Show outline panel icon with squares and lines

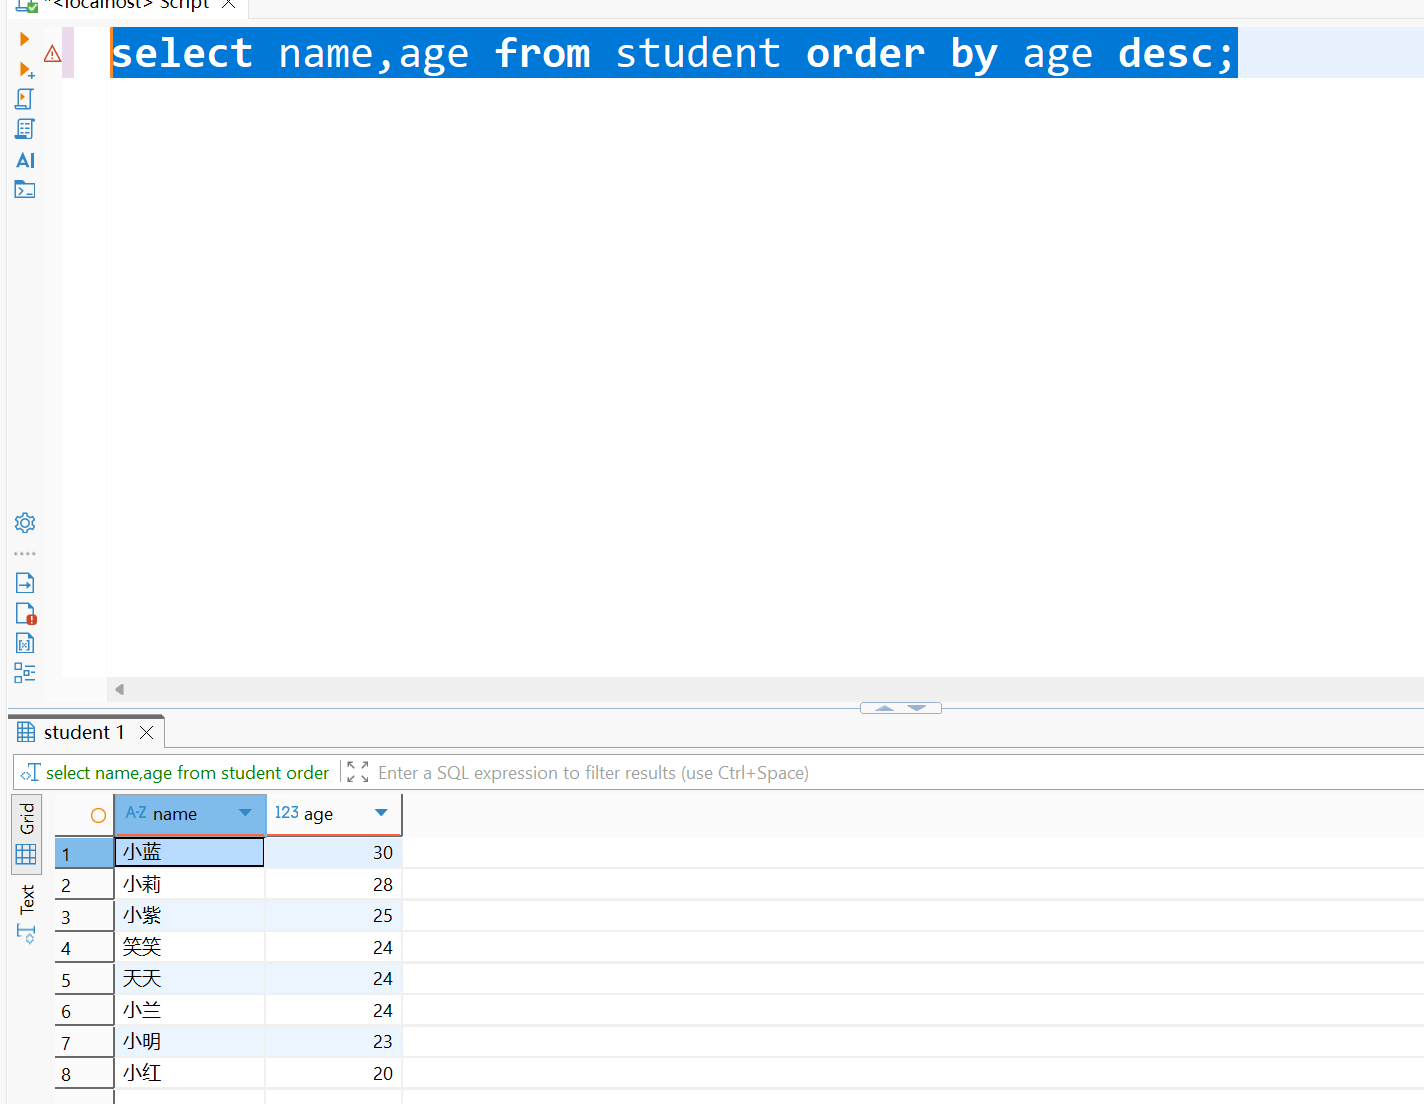(25, 673)
